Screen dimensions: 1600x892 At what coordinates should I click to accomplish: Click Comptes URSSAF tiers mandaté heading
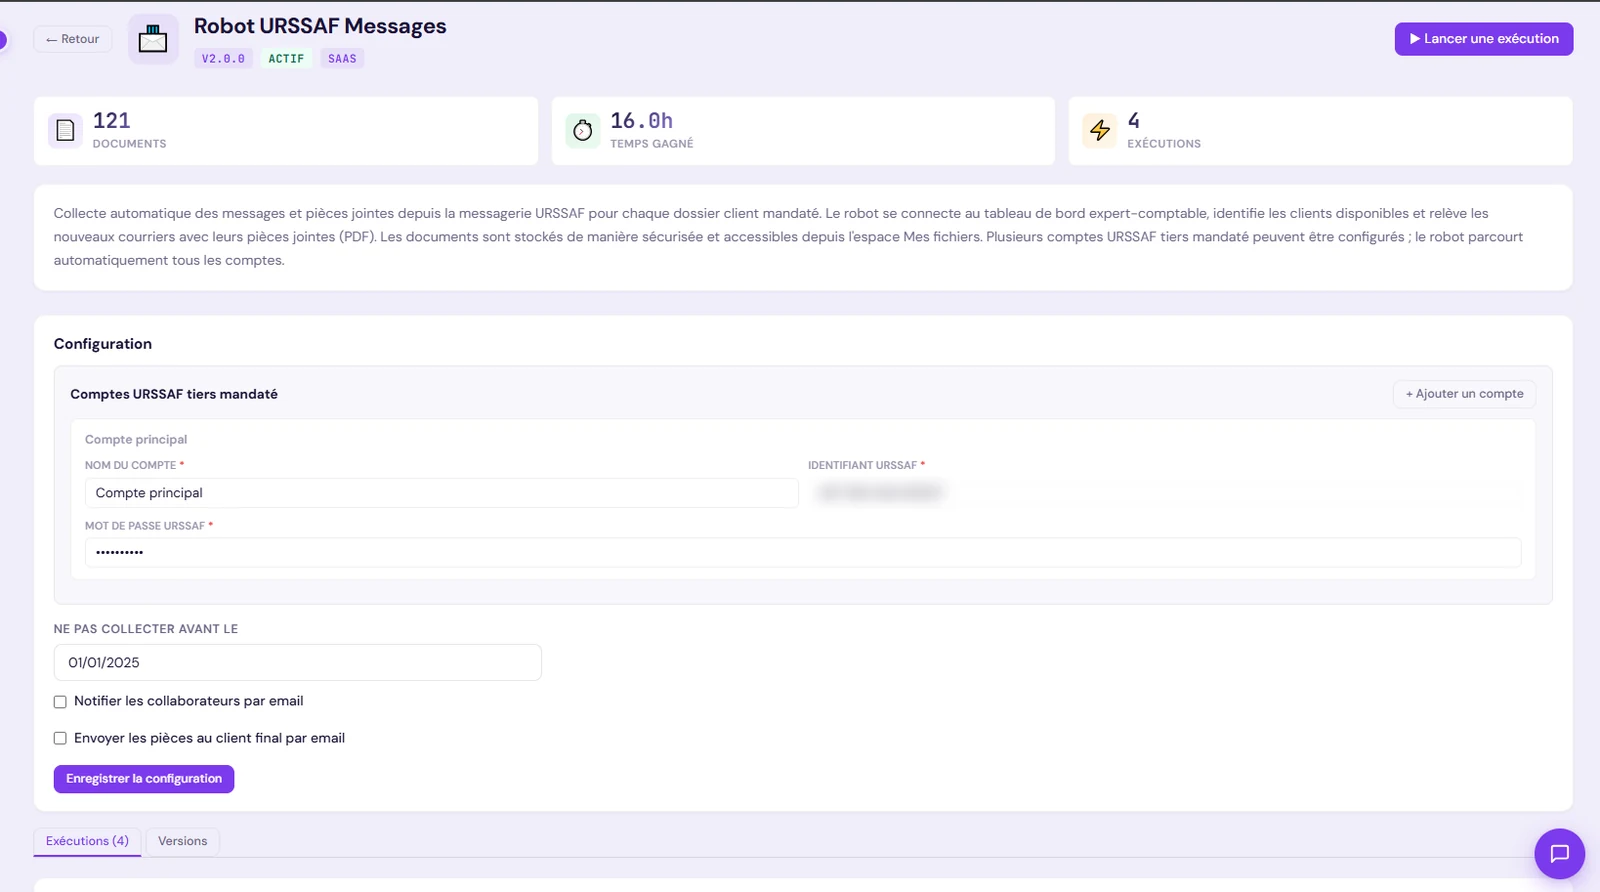pyautogui.click(x=174, y=394)
